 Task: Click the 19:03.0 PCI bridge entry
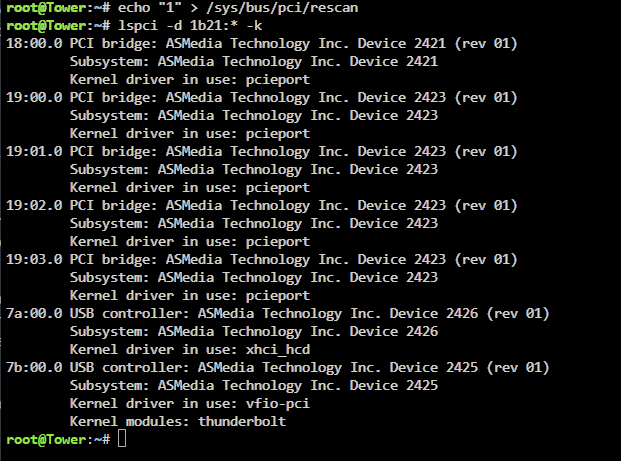[260, 259]
